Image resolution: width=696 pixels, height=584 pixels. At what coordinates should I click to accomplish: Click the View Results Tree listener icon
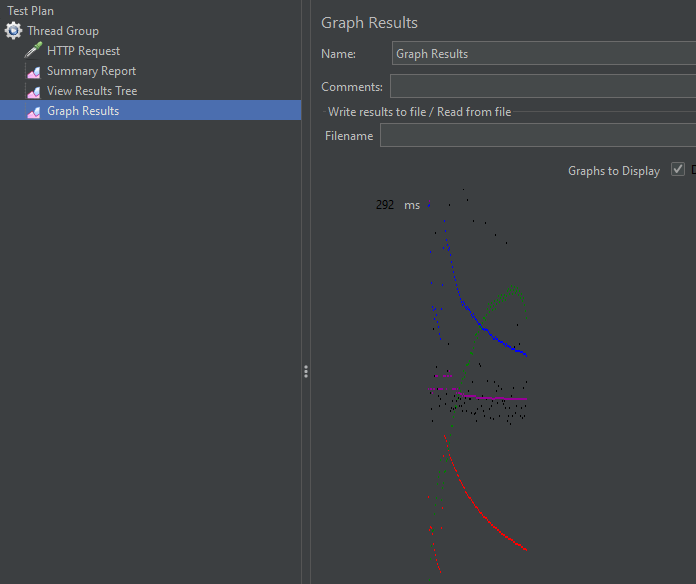coord(34,91)
